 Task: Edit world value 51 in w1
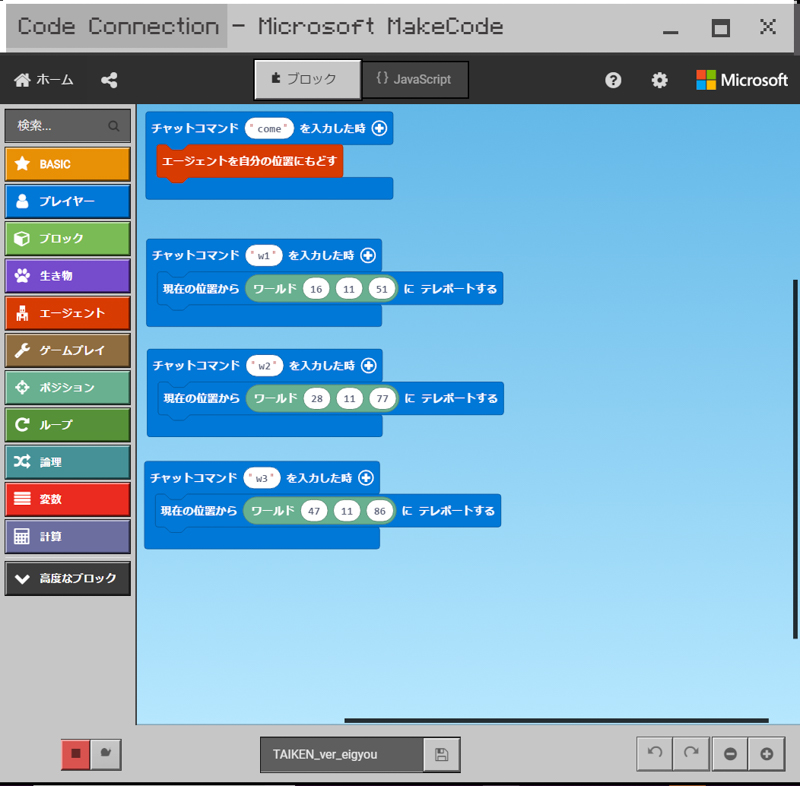point(382,289)
